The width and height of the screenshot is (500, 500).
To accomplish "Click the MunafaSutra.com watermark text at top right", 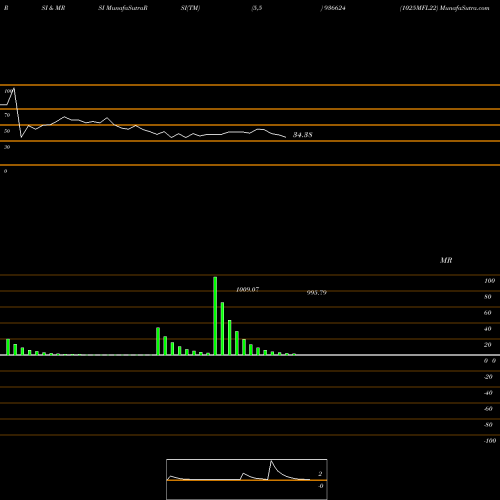I will pyautogui.click(x=464, y=8).
